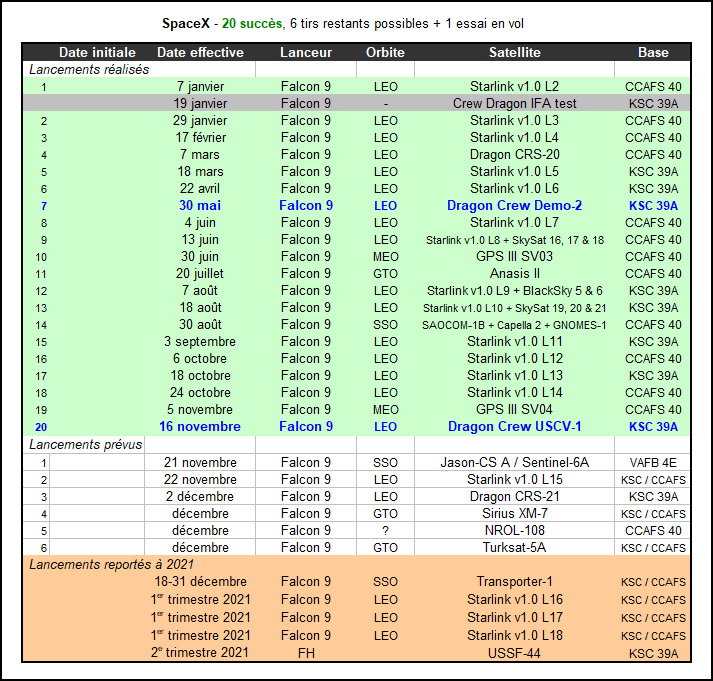
Task: Click the 'Date initiale' column header
Action: [x=97, y=52]
